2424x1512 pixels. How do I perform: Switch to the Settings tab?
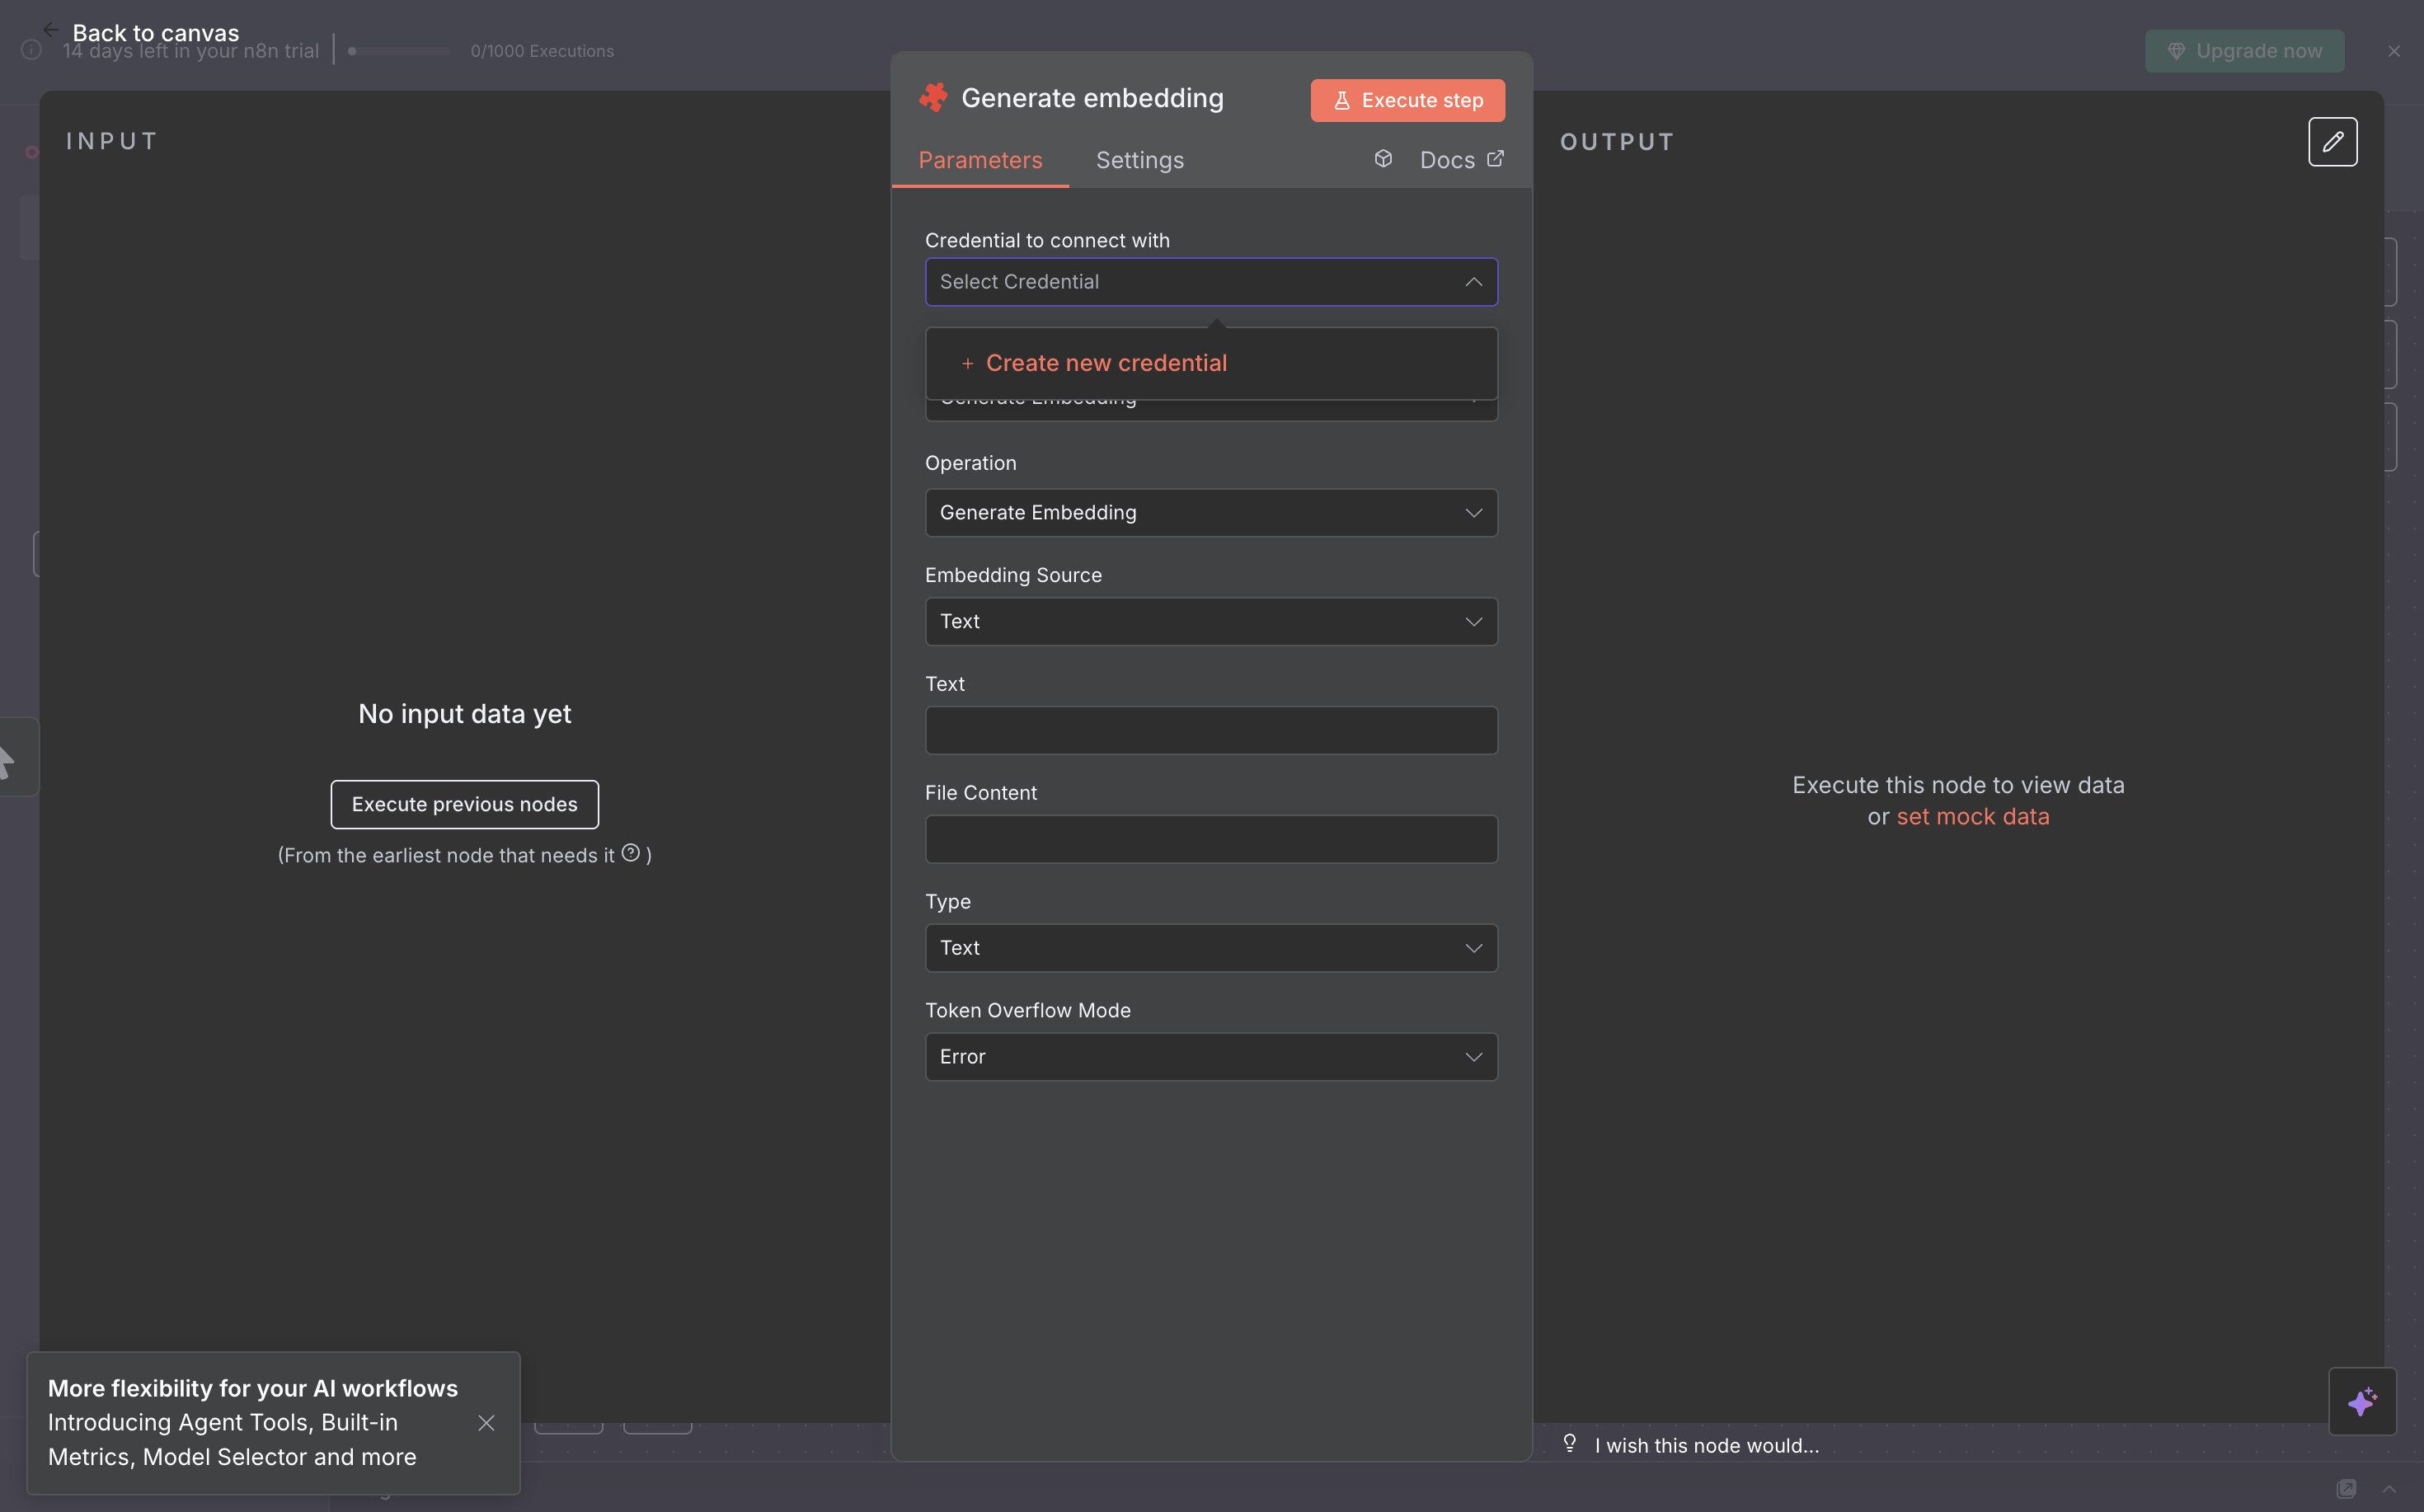tap(1139, 160)
